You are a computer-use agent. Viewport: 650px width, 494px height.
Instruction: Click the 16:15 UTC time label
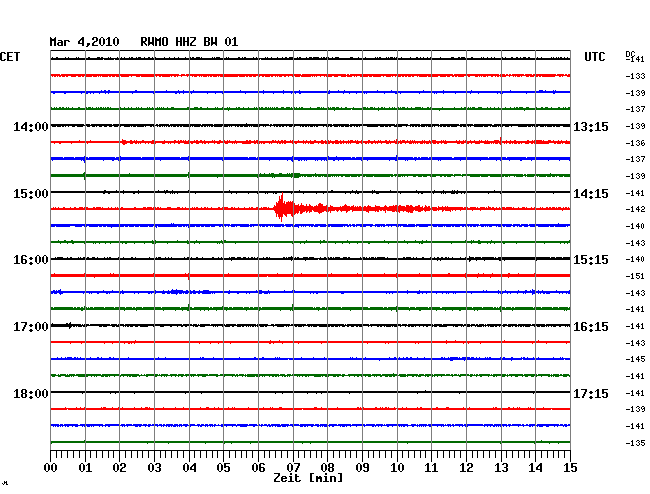click(591, 327)
